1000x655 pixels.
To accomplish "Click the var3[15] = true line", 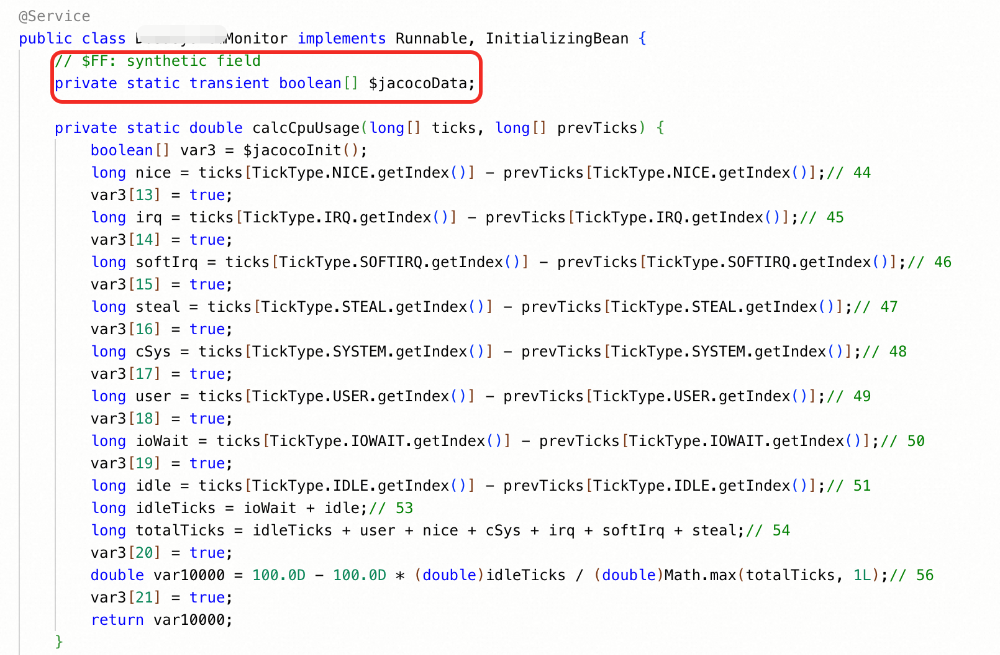I will (162, 284).
